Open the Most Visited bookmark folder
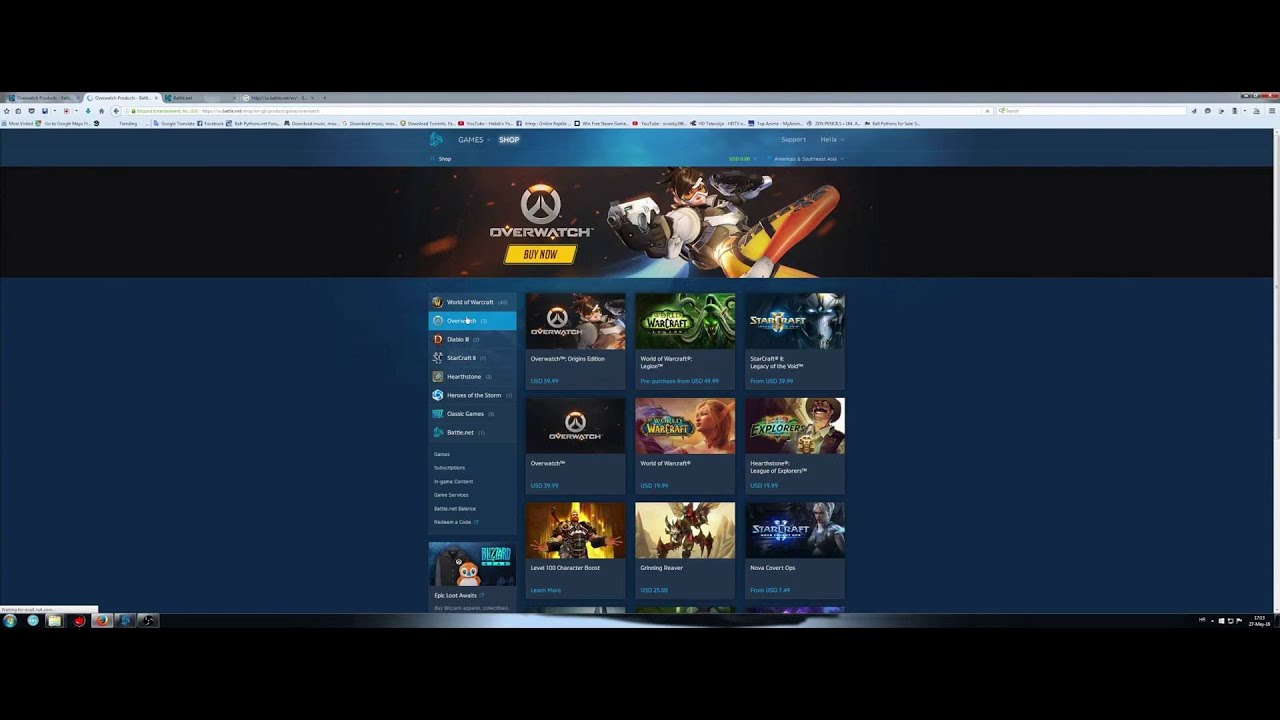Viewport: 1280px width, 720px height. pyautogui.click(x=18, y=124)
